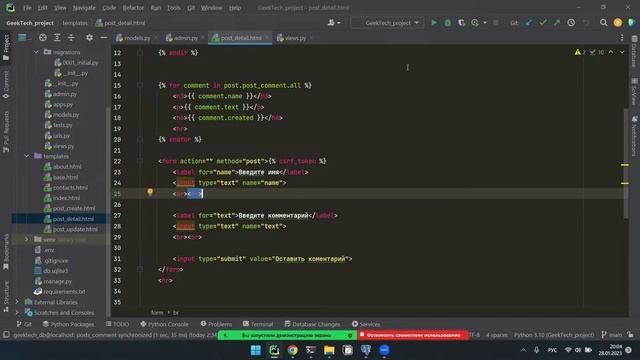Open the File menu
Screen dimensions: 640x360
pyautogui.click(x=27, y=8)
